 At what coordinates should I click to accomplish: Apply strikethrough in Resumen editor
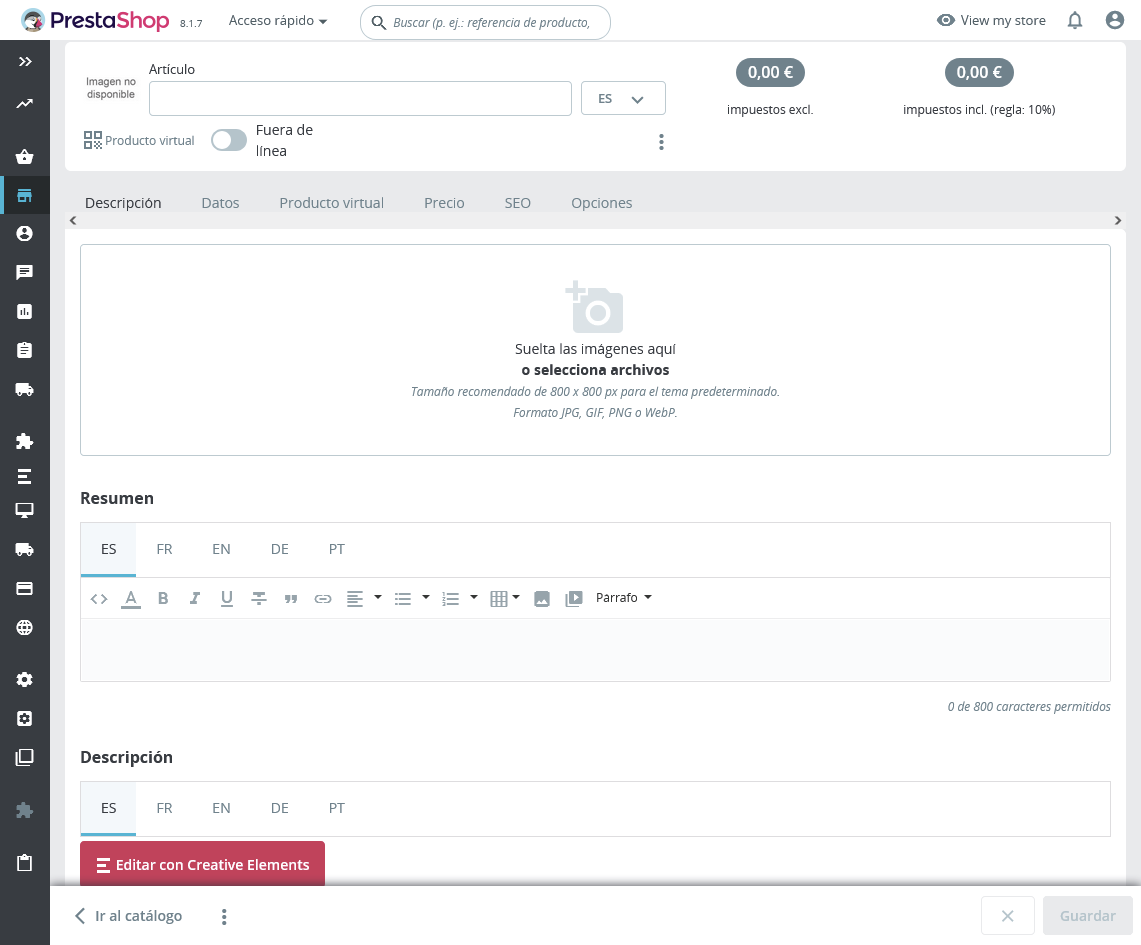point(258,598)
